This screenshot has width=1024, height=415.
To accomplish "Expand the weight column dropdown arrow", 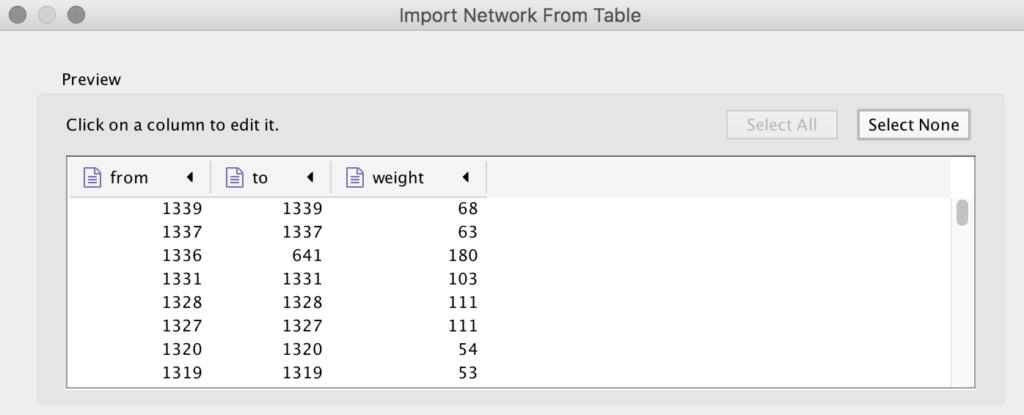I will point(466,177).
